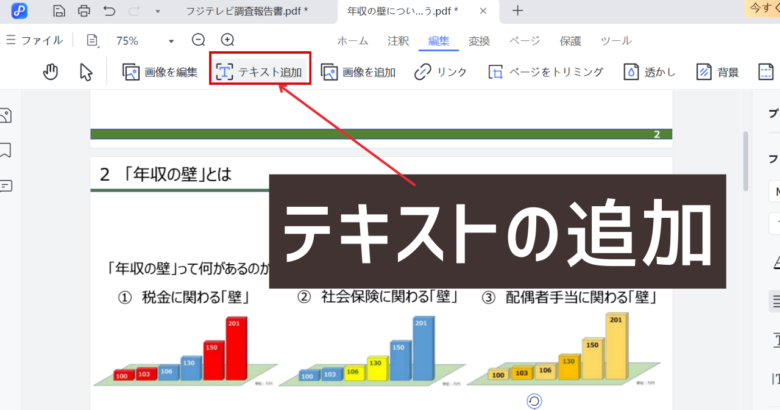
Task: Select the hand pan tool
Action: click(x=52, y=72)
